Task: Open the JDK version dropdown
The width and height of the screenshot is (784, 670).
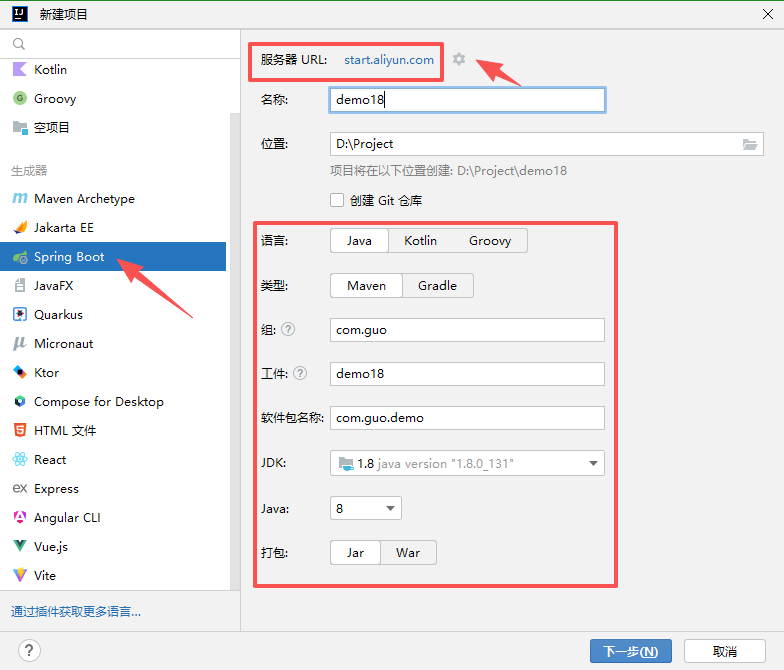Action: [x=467, y=463]
